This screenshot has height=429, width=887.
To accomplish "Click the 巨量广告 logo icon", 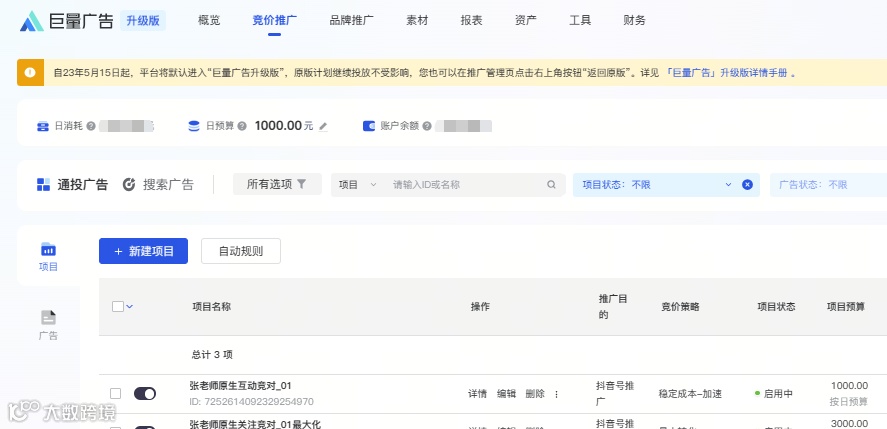I will pyautogui.click(x=32, y=22).
